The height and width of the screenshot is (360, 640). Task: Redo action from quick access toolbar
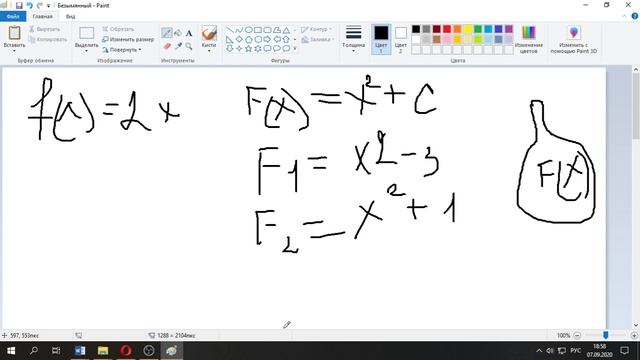(x=40, y=5)
